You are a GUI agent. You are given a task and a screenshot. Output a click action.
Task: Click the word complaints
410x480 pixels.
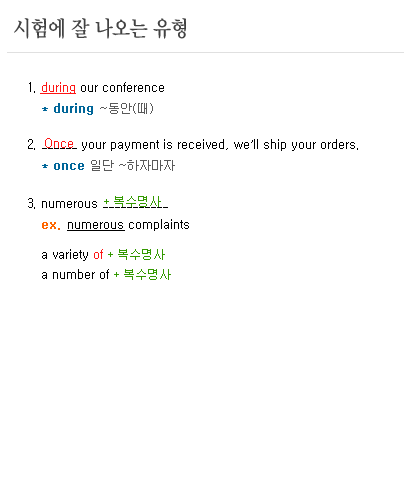pos(159,225)
